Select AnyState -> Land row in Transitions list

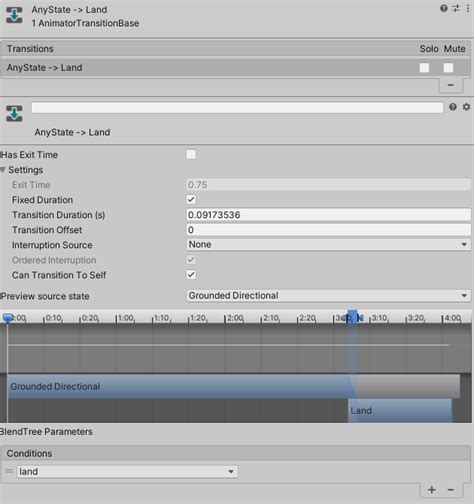[235, 68]
